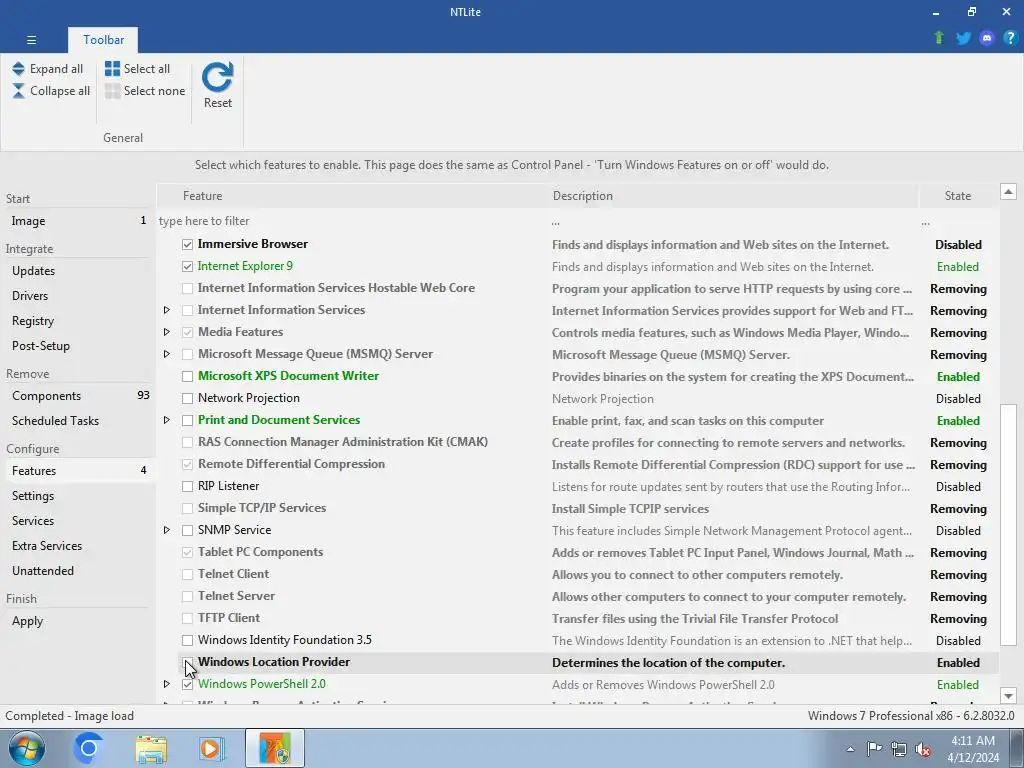The image size is (1024, 768).
Task: Open the hamburger application menu
Action: 31,40
